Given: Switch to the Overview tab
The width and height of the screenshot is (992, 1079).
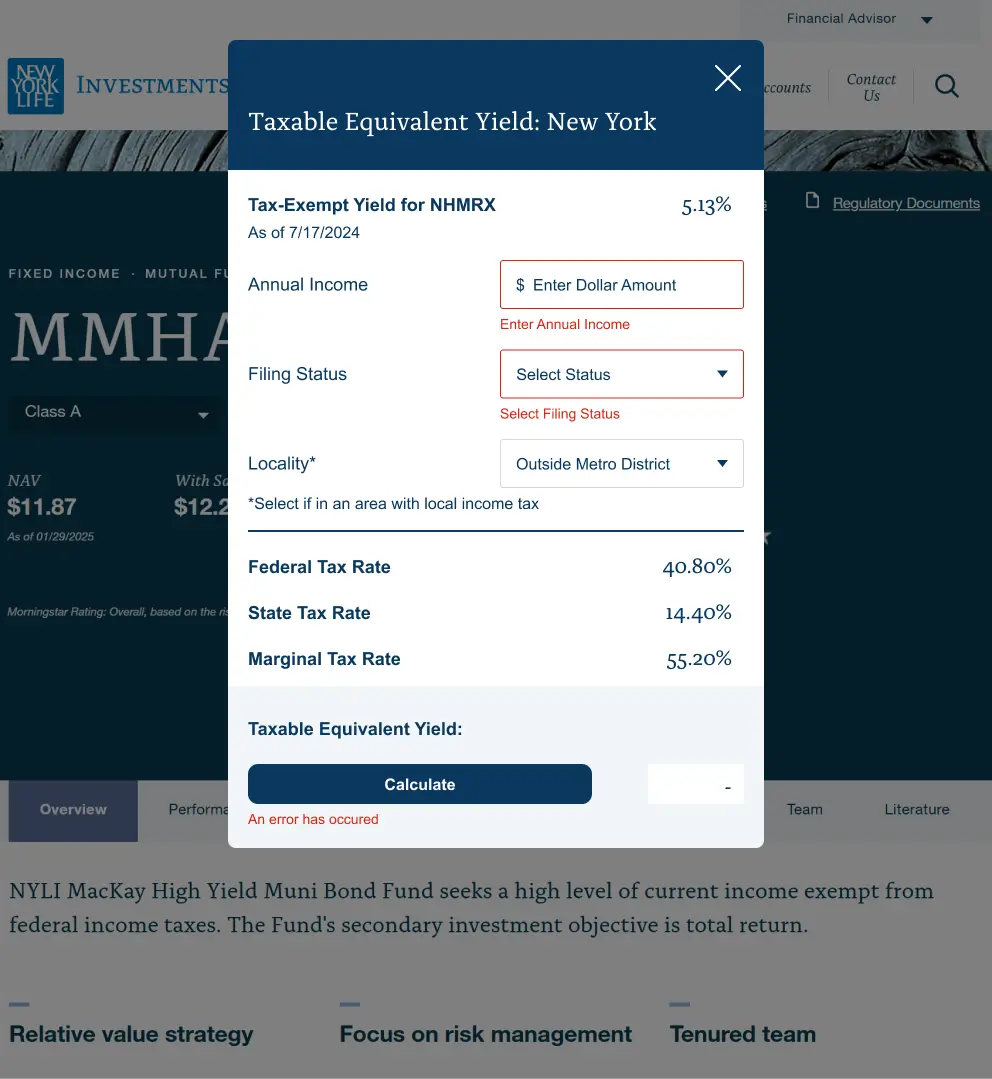Looking at the screenshot, I should tap(73, 810).
